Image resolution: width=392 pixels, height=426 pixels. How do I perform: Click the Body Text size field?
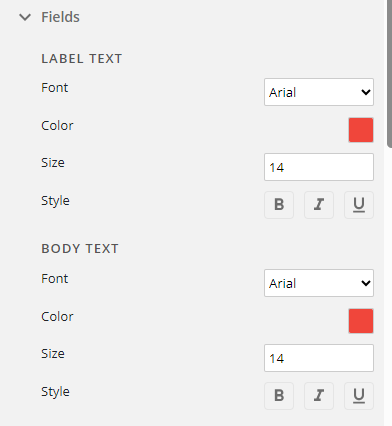coord(319,358)
